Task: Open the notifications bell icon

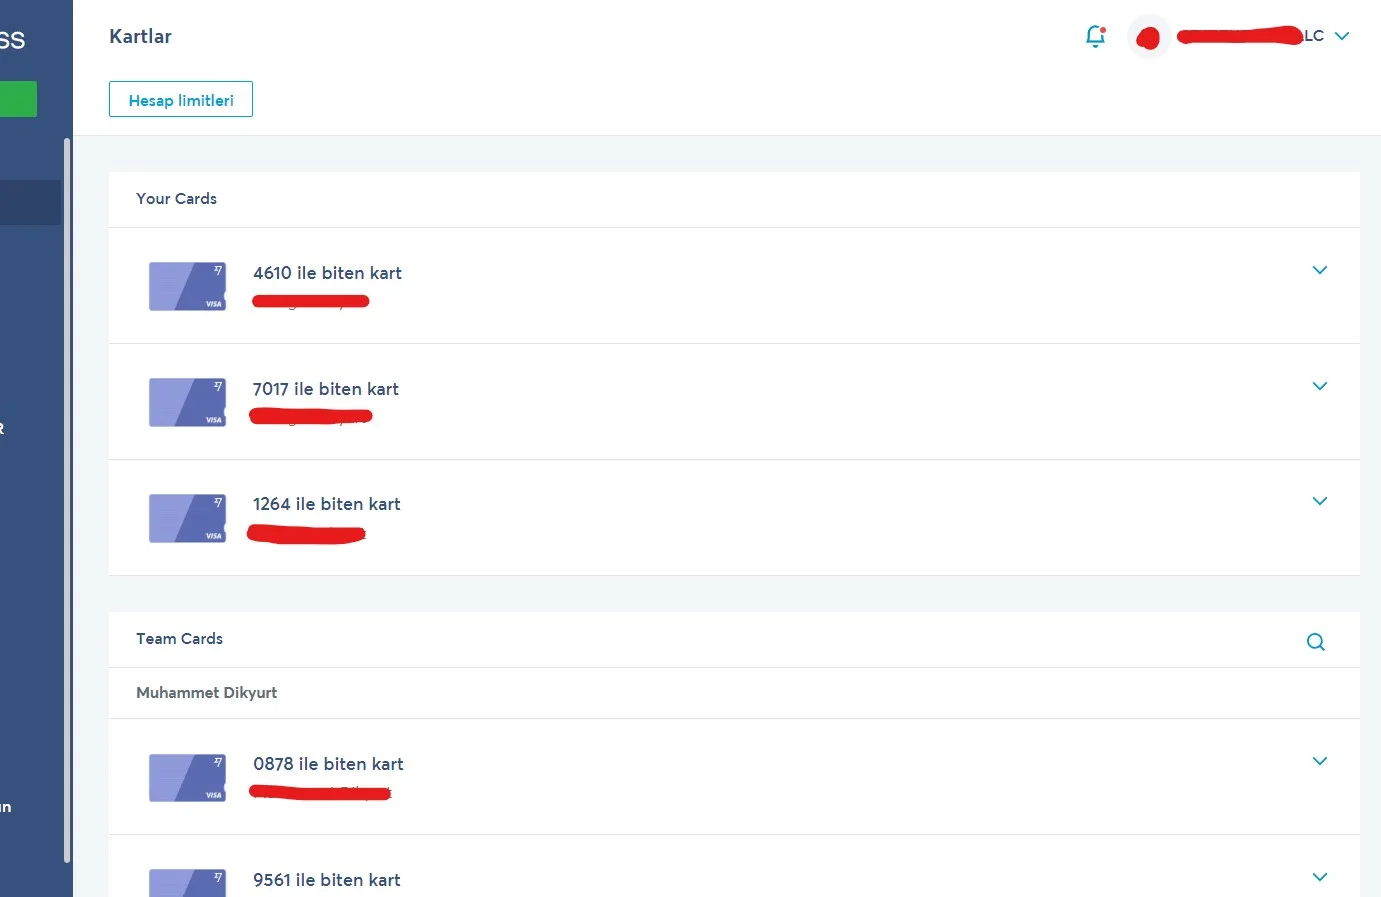Action: (x=1095, y=37)
